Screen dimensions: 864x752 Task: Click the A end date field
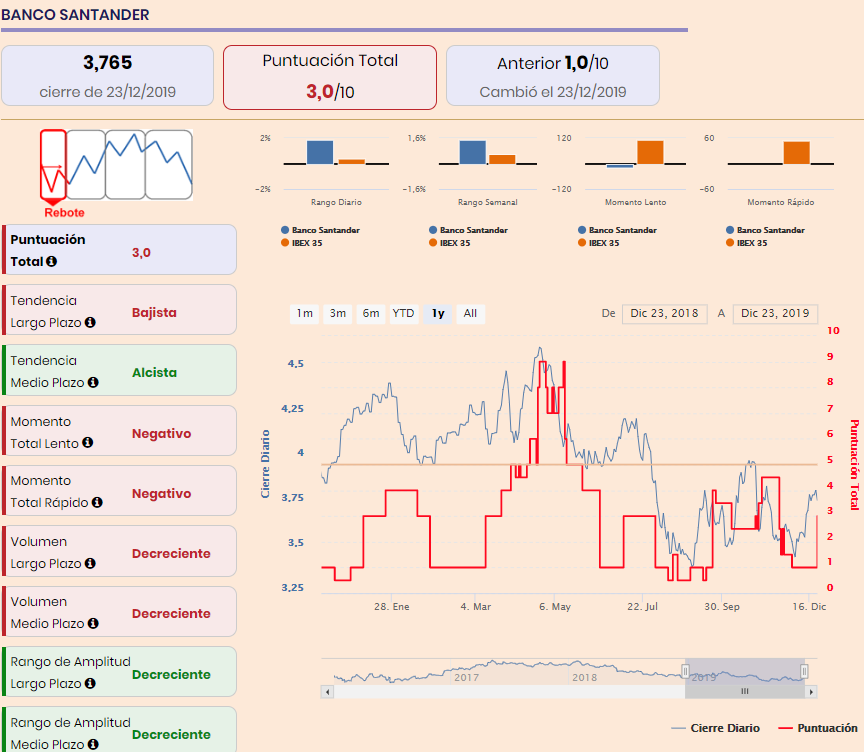(x=775, y=313)
